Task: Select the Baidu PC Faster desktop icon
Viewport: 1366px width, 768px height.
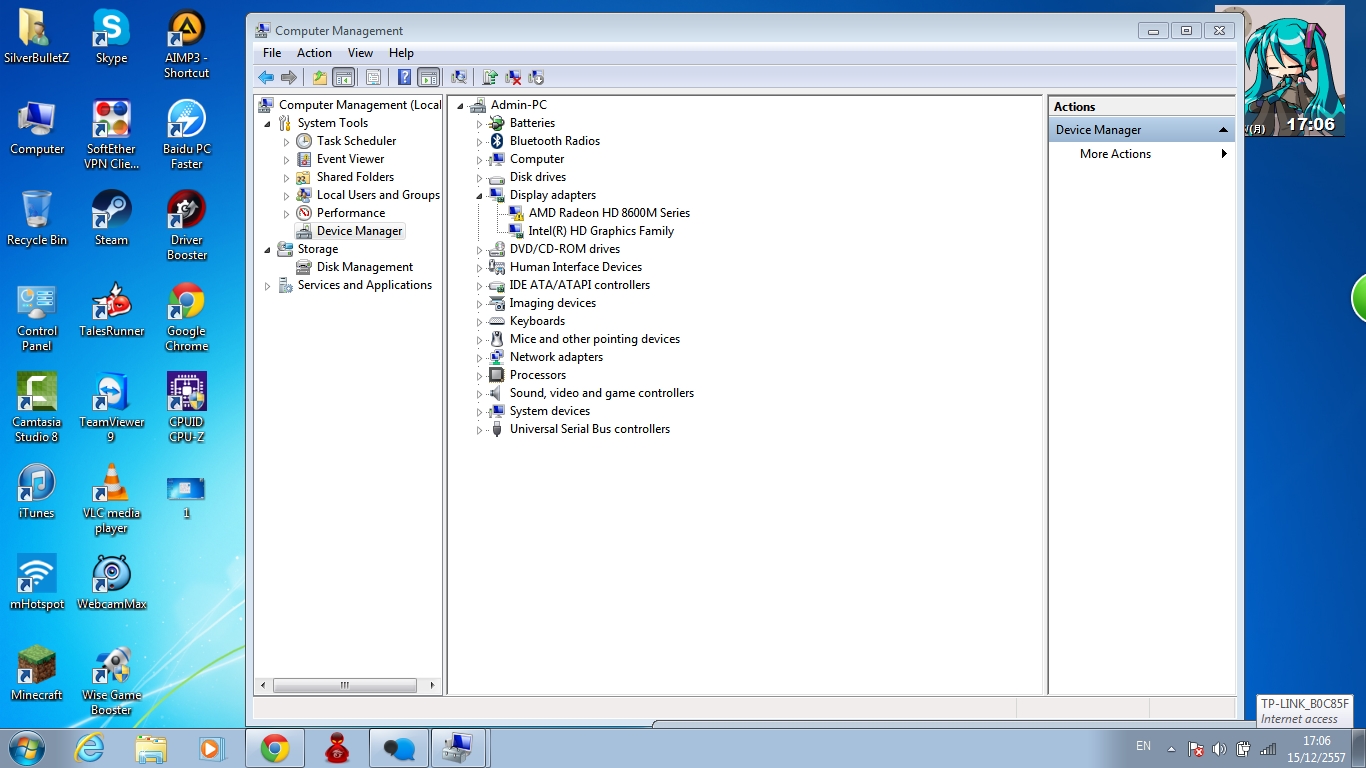Action: (187, 134)
